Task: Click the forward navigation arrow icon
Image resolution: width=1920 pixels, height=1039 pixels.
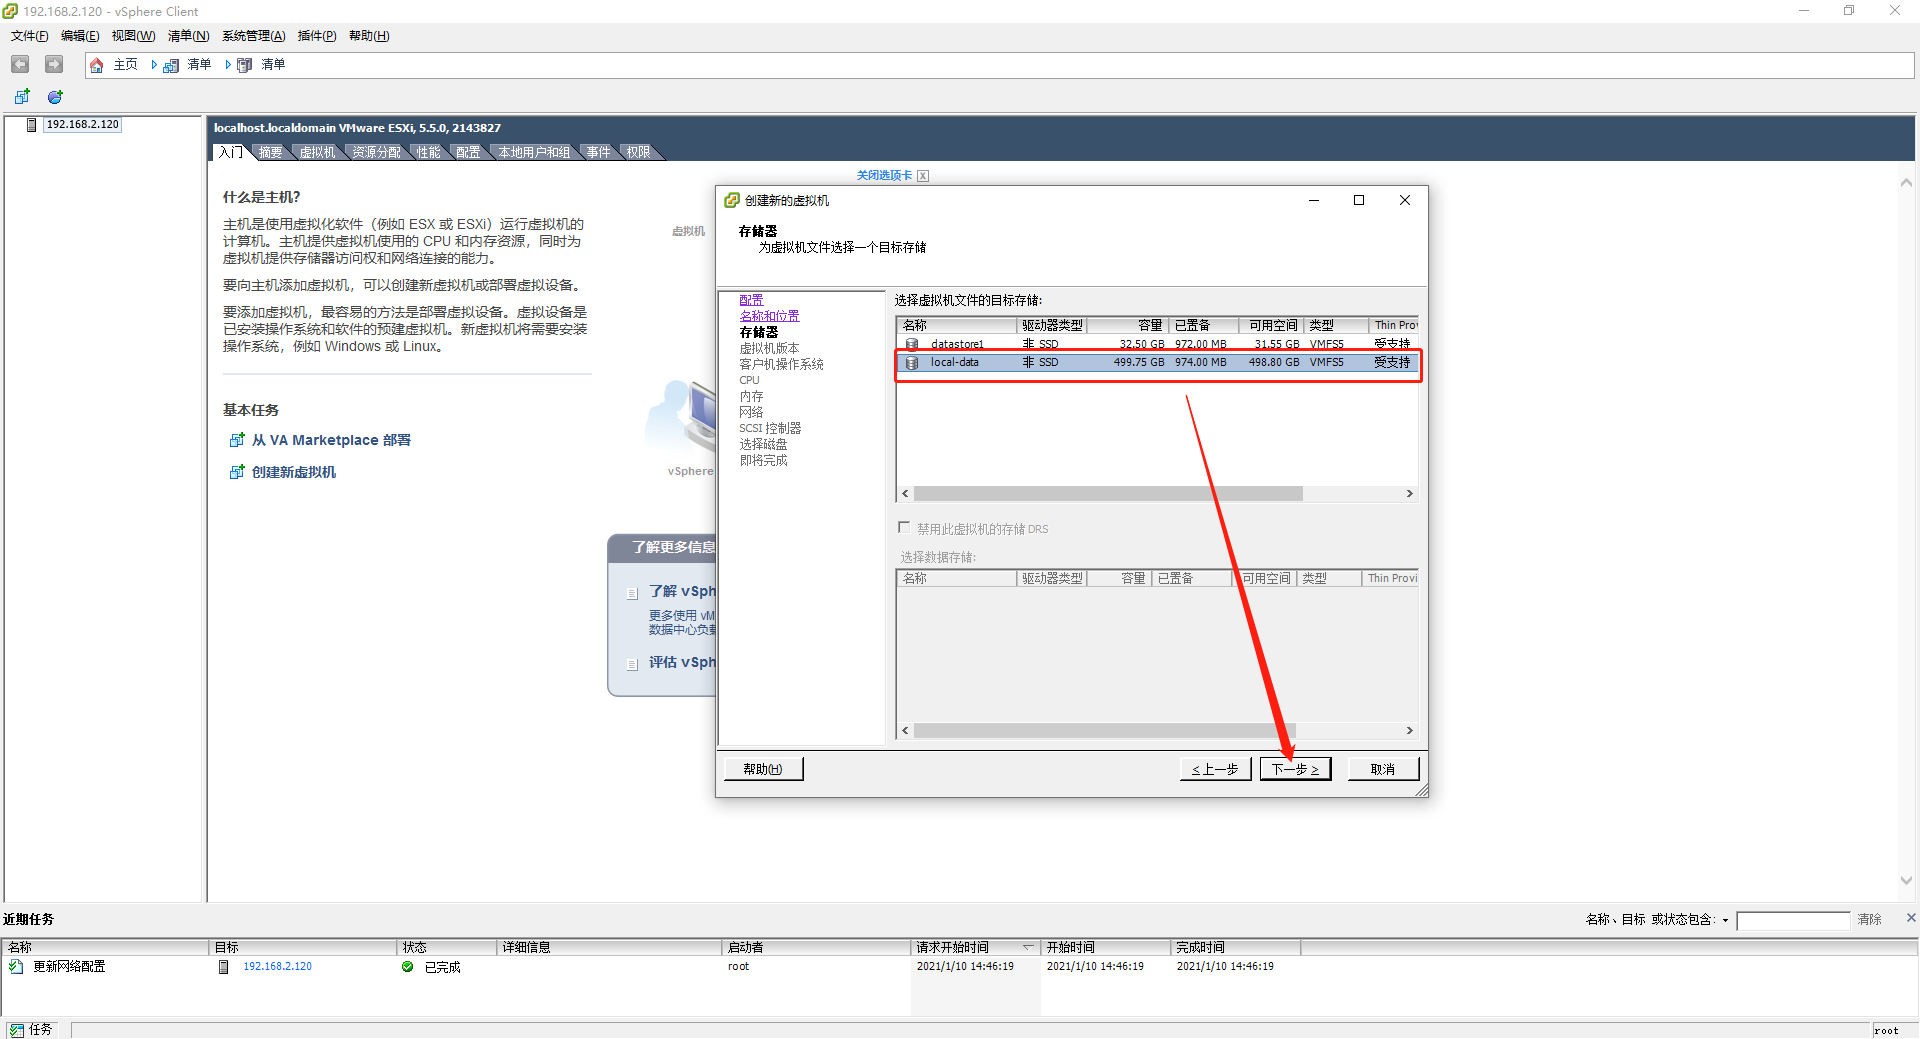Action: [54, 64]
